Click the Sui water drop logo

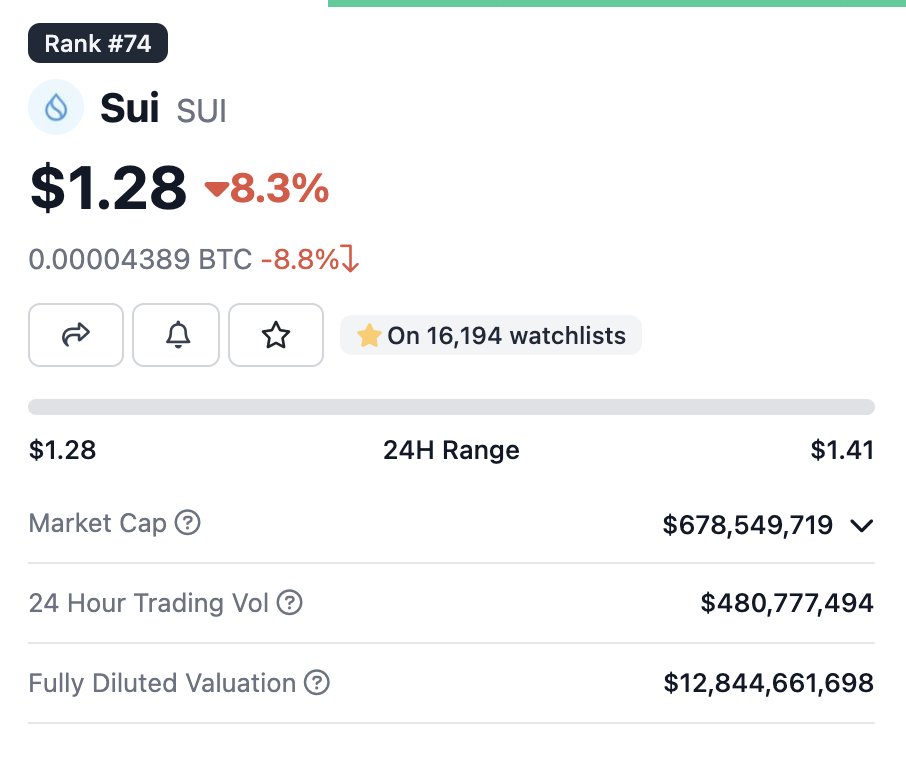[56, 107]
